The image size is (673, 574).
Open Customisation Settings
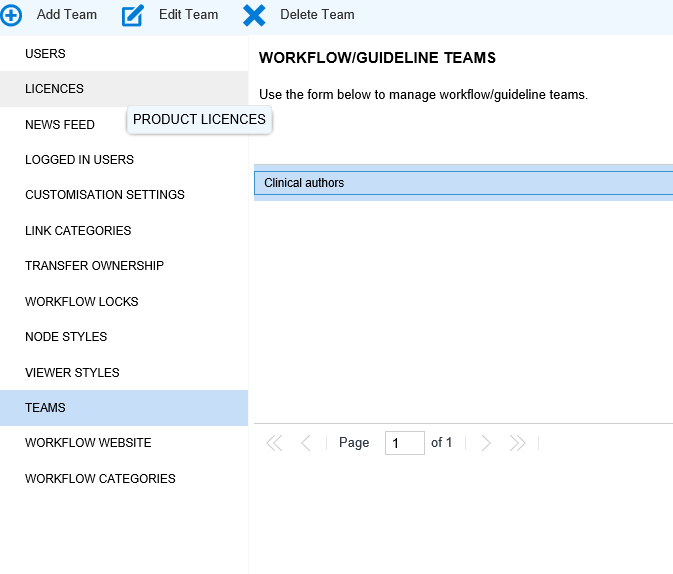[105, 195]
